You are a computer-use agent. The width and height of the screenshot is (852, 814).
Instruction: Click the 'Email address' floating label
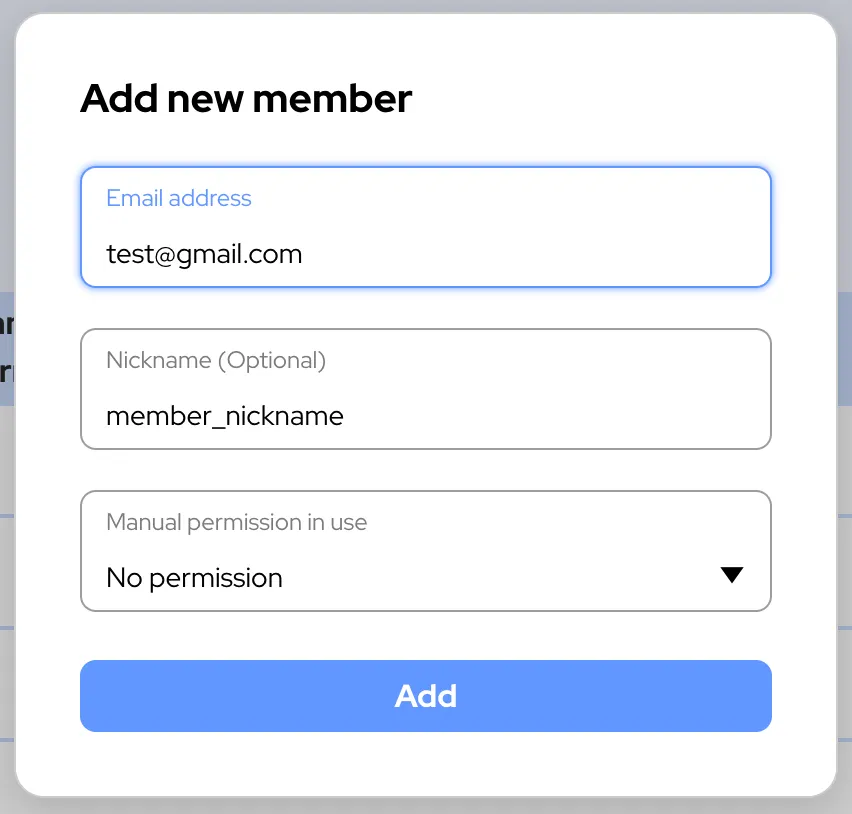(x=179, y=198)
